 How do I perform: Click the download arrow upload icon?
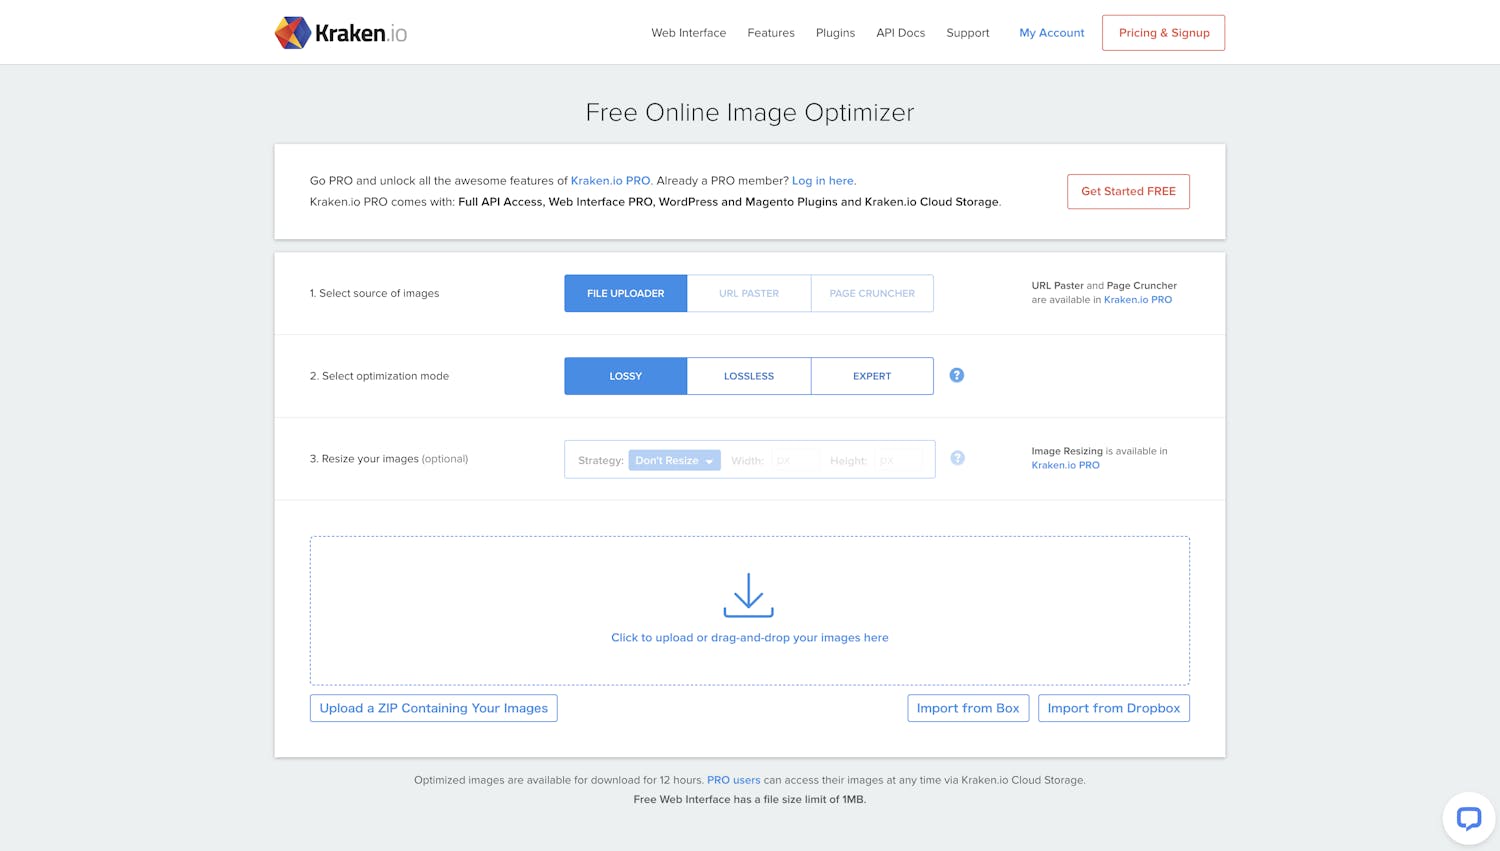pyautogui.click(x=749, y=595)
